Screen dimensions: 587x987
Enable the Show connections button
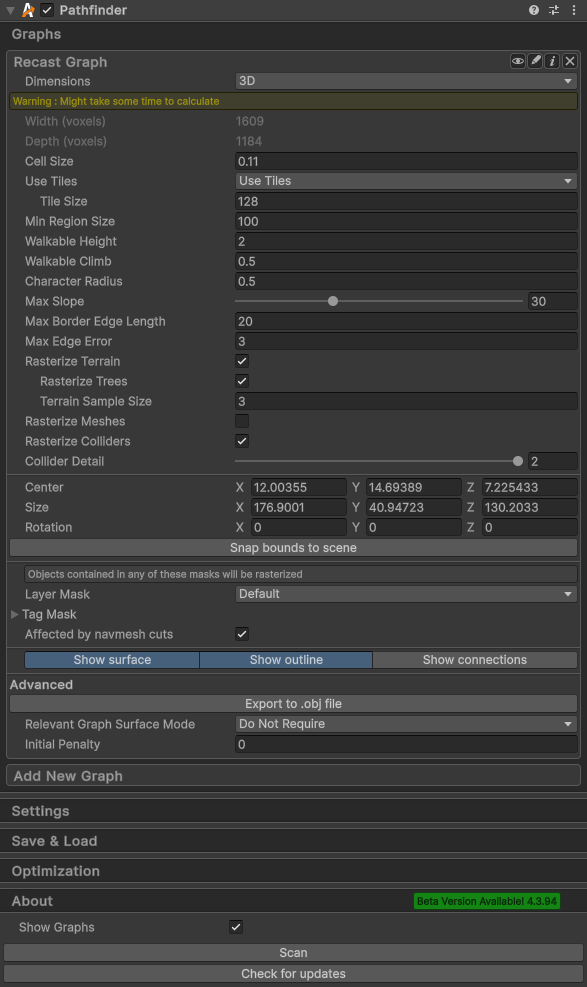coord(475,660)
